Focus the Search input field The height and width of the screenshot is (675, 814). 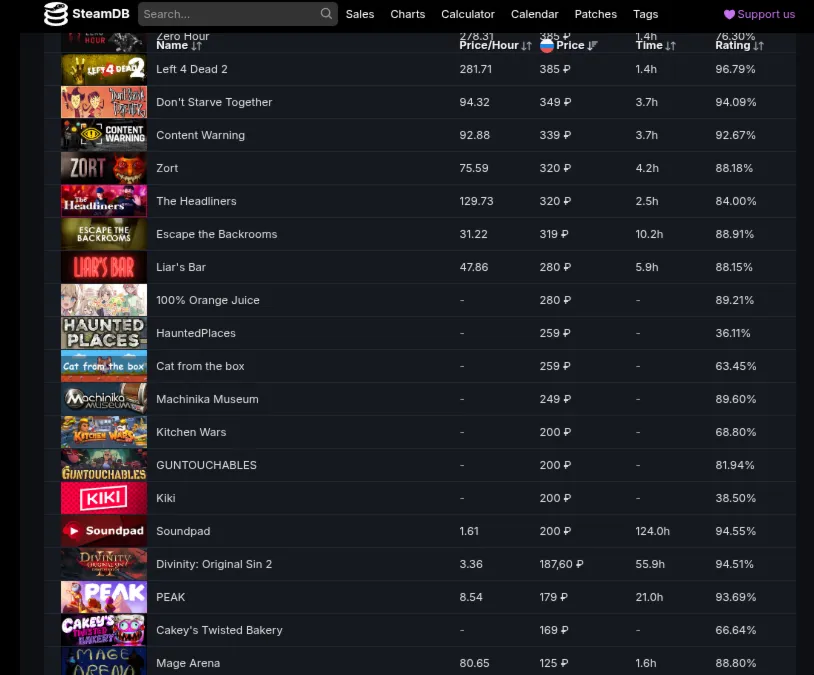point(238,14)
